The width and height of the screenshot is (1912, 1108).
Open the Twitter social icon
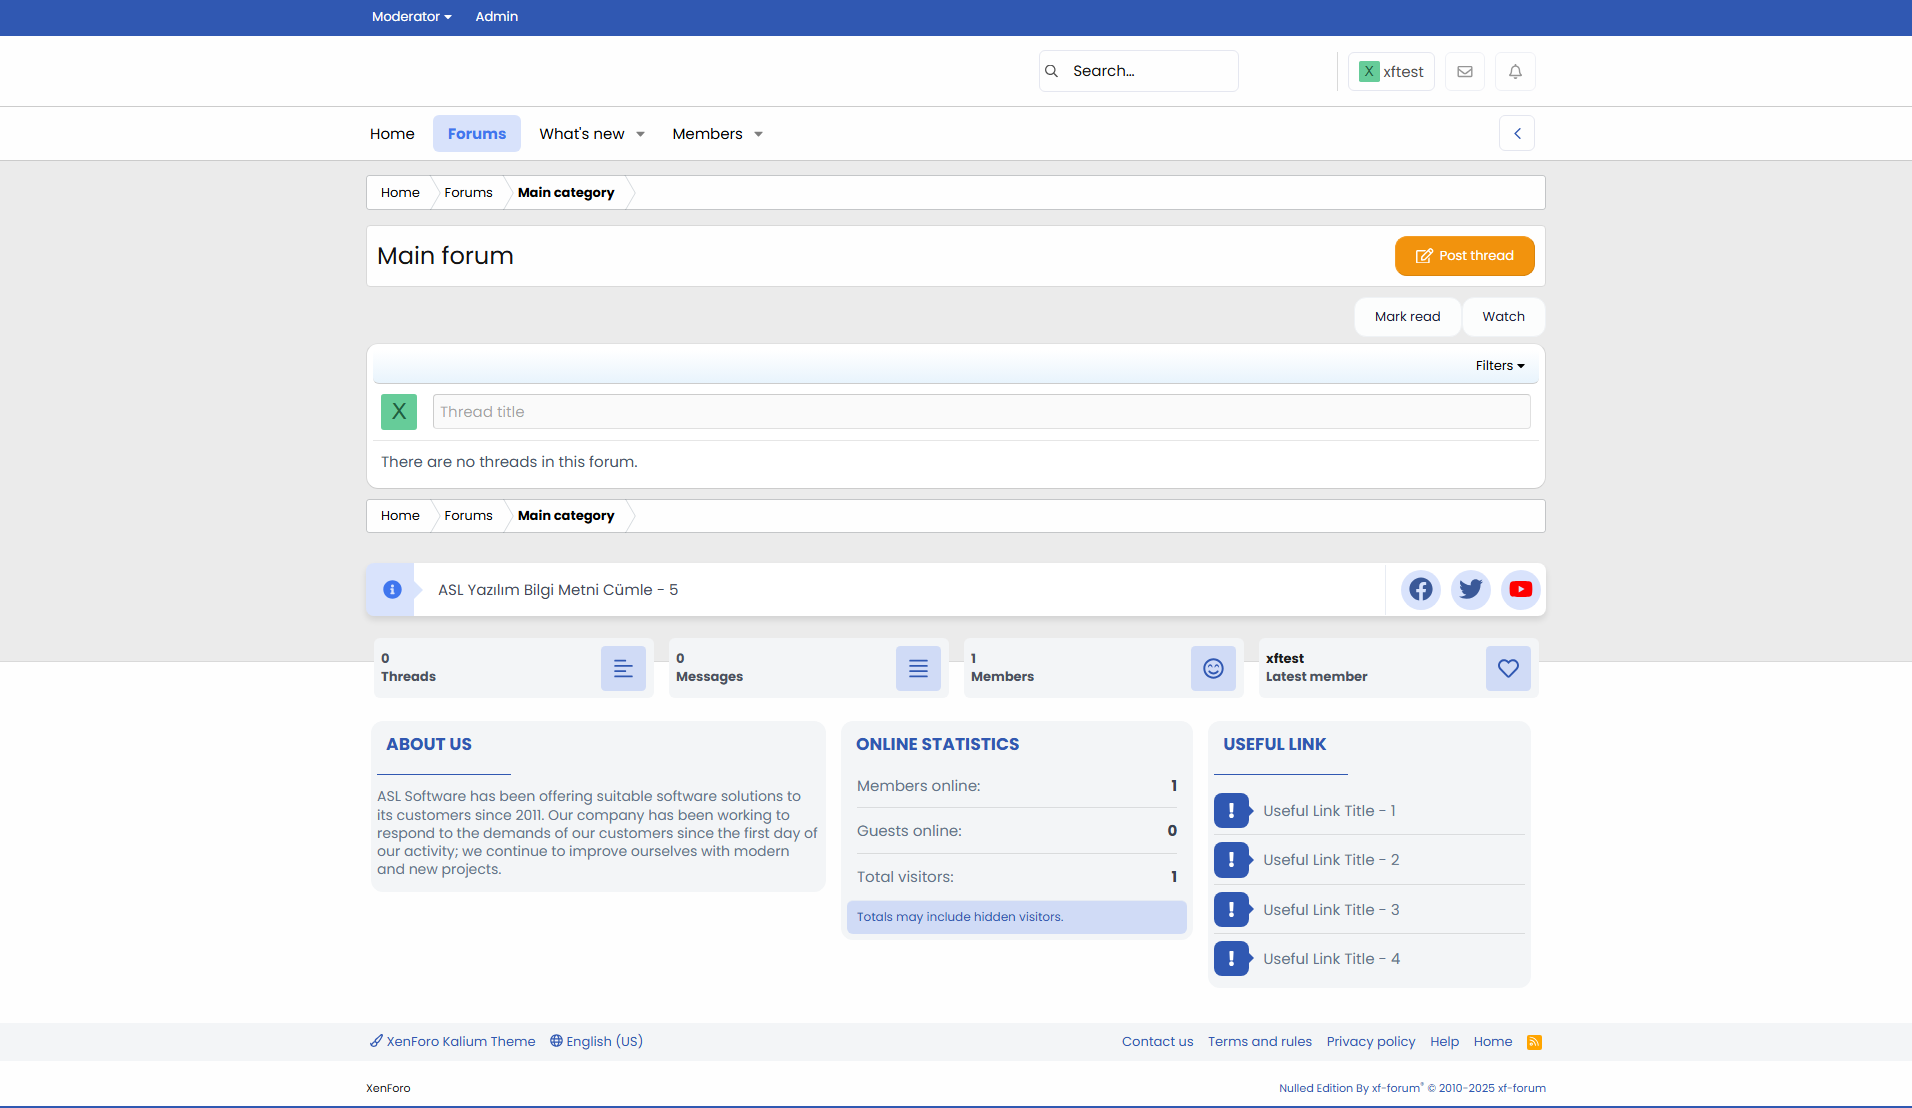(1470, 590)
